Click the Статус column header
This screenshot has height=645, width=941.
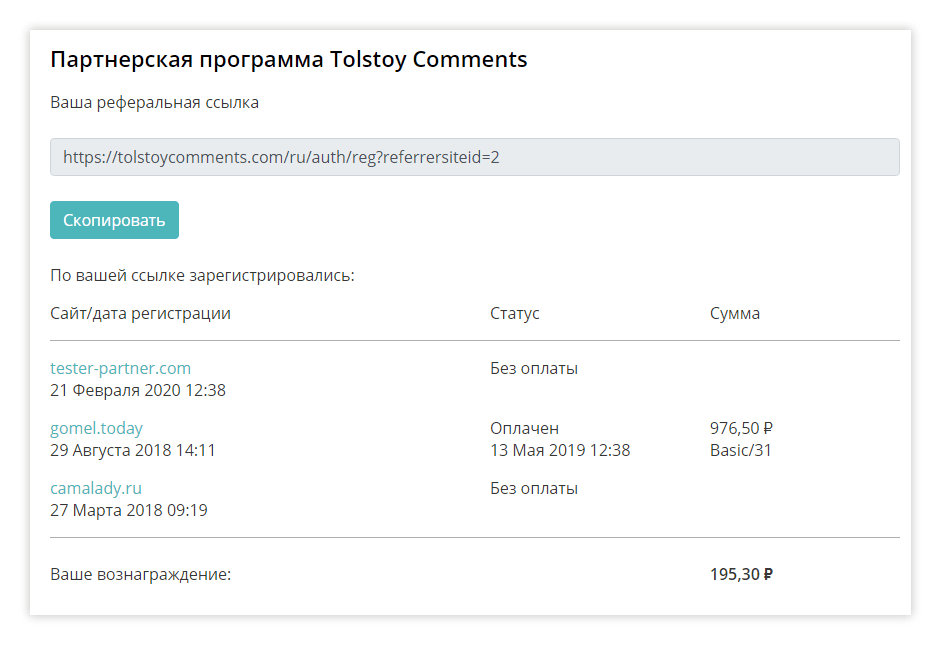[515, 314]
